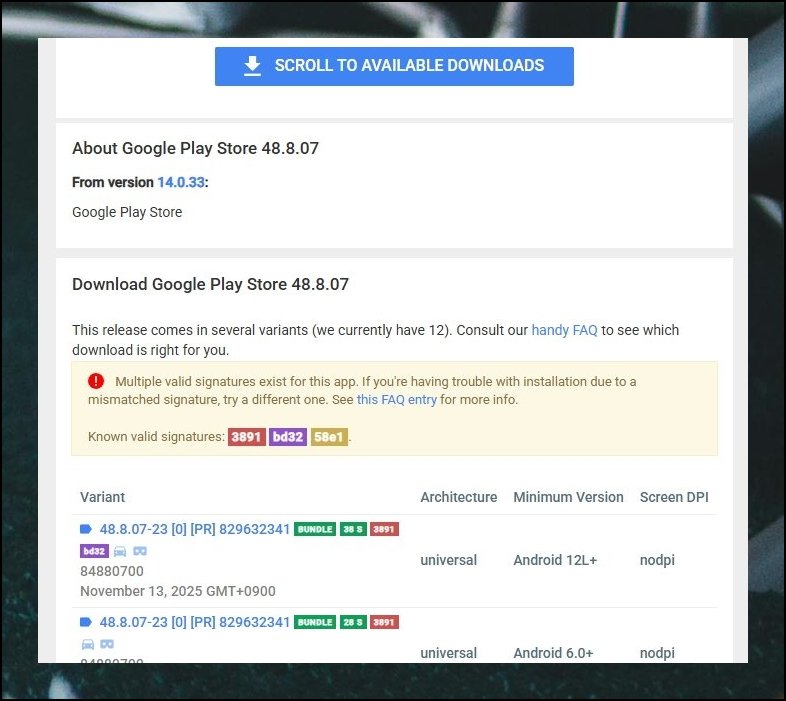Click the 3891 badge in Android 12L+ row
The height and width of the screenshot is (701, 786).
[384, 529]
